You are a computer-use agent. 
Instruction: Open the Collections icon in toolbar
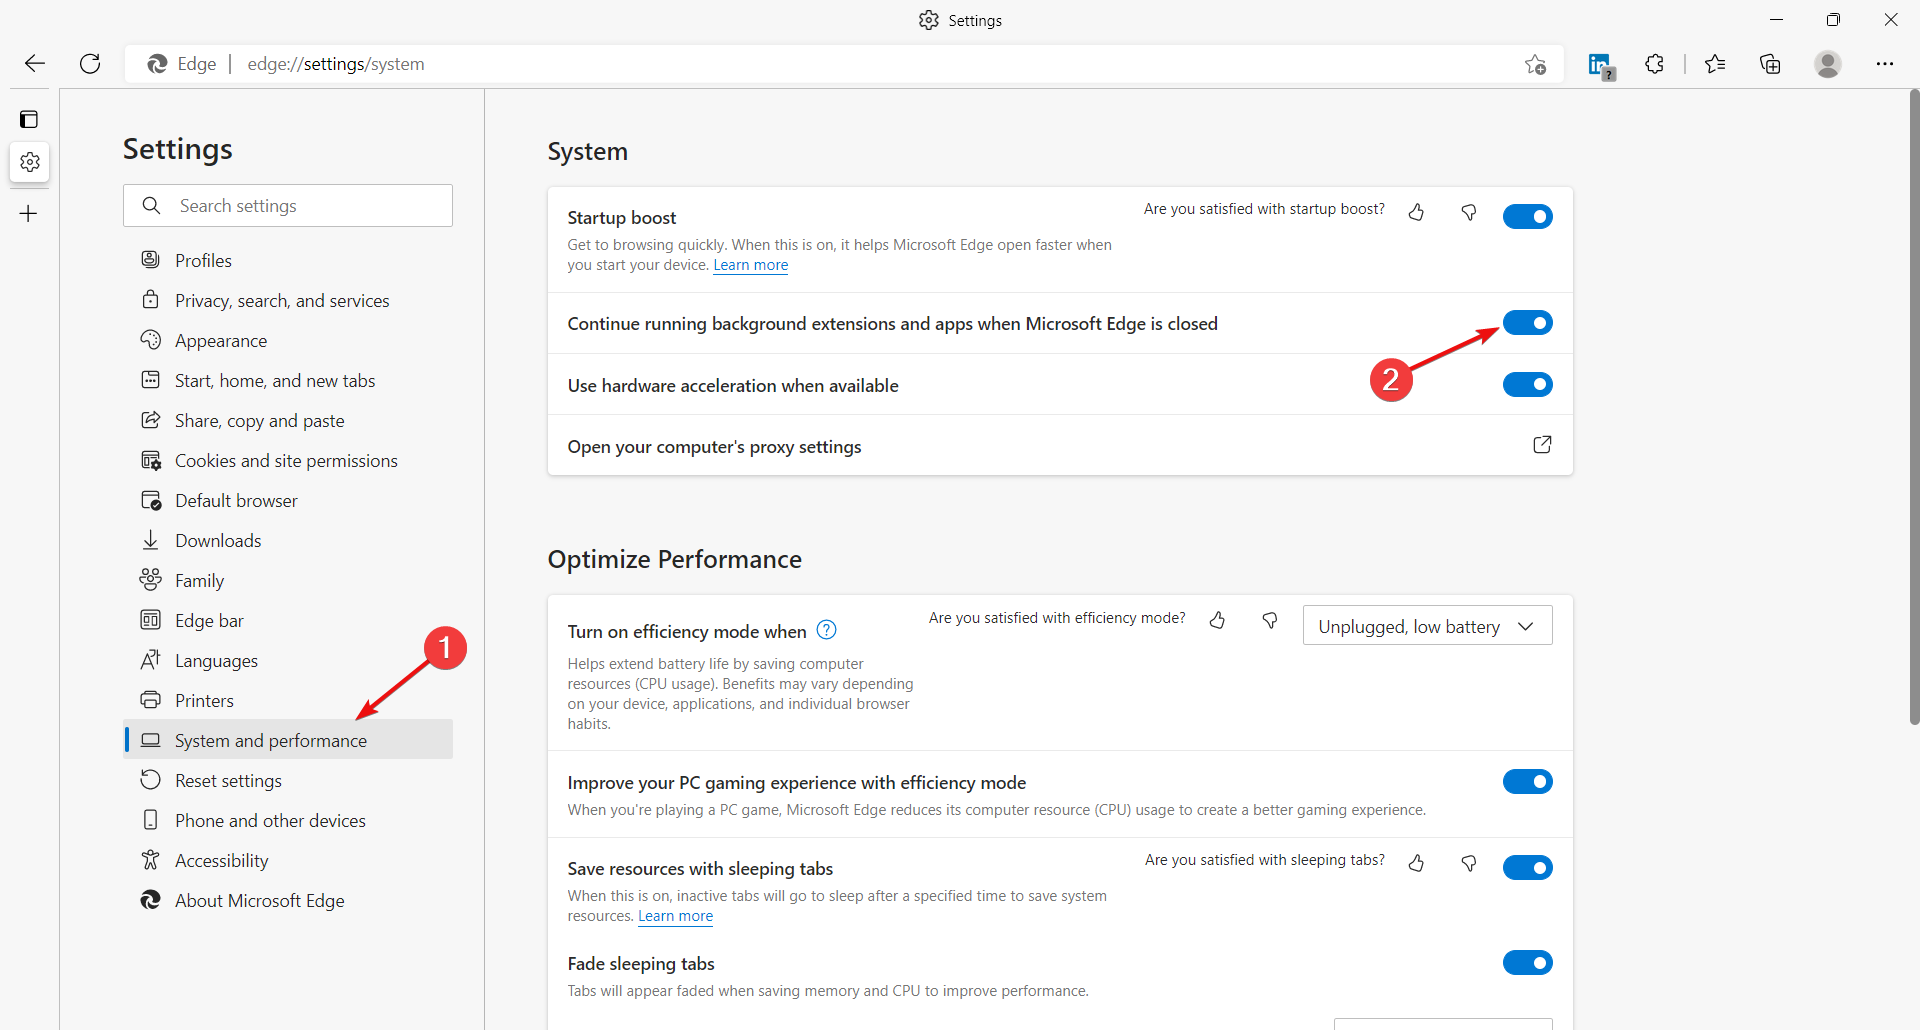[x=1770, y=64]
